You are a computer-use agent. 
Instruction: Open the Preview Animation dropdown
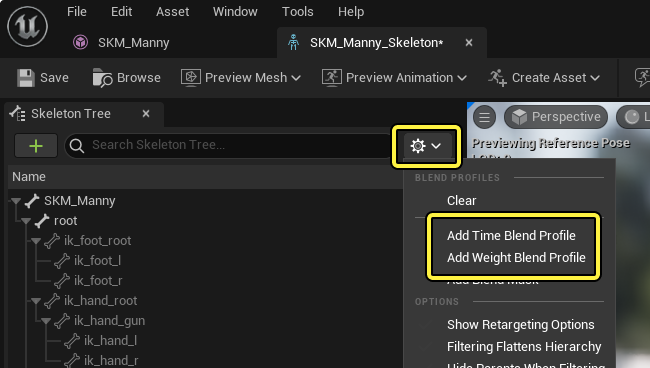tap(394, 77)
